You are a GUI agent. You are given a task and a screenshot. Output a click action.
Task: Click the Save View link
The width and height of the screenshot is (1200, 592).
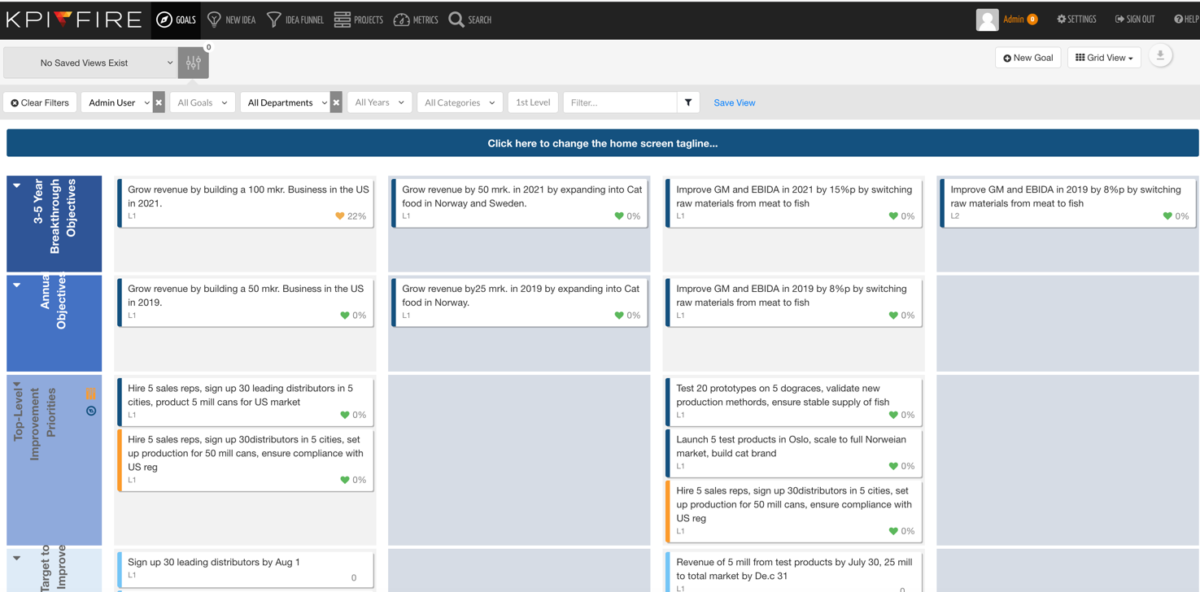[735, 103]
